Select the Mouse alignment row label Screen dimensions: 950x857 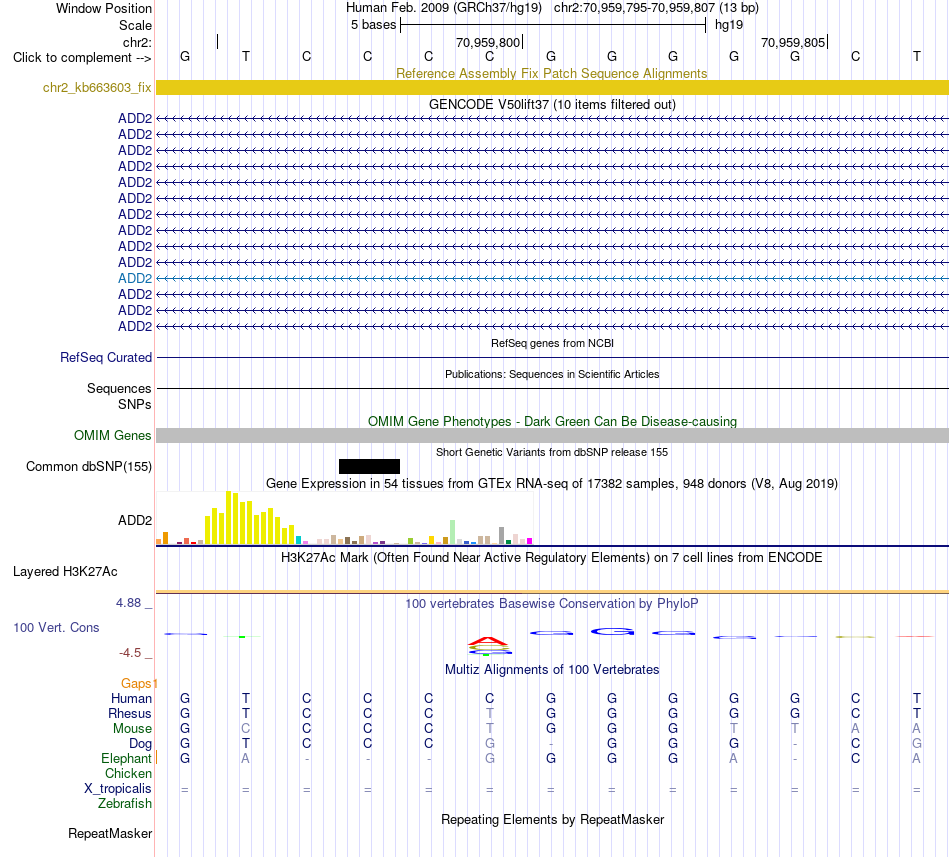132,728
